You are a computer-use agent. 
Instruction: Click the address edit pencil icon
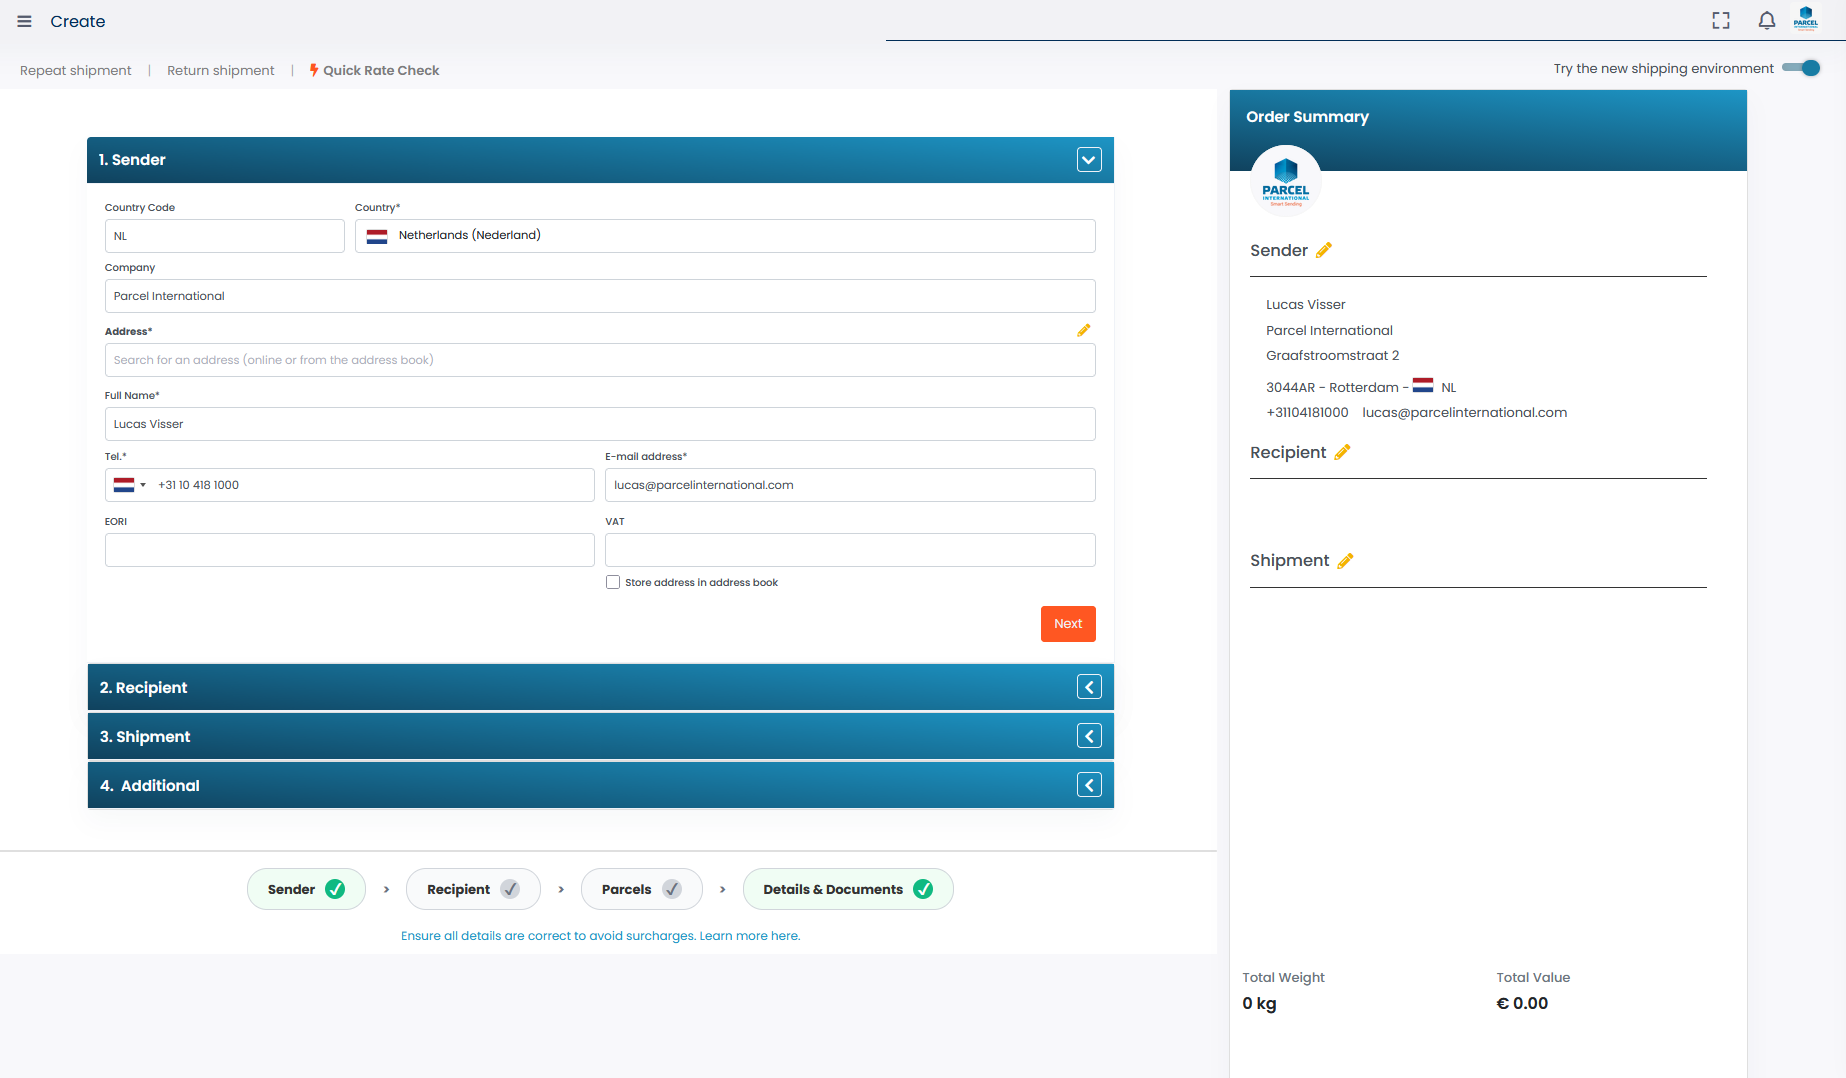(1083, 330)
